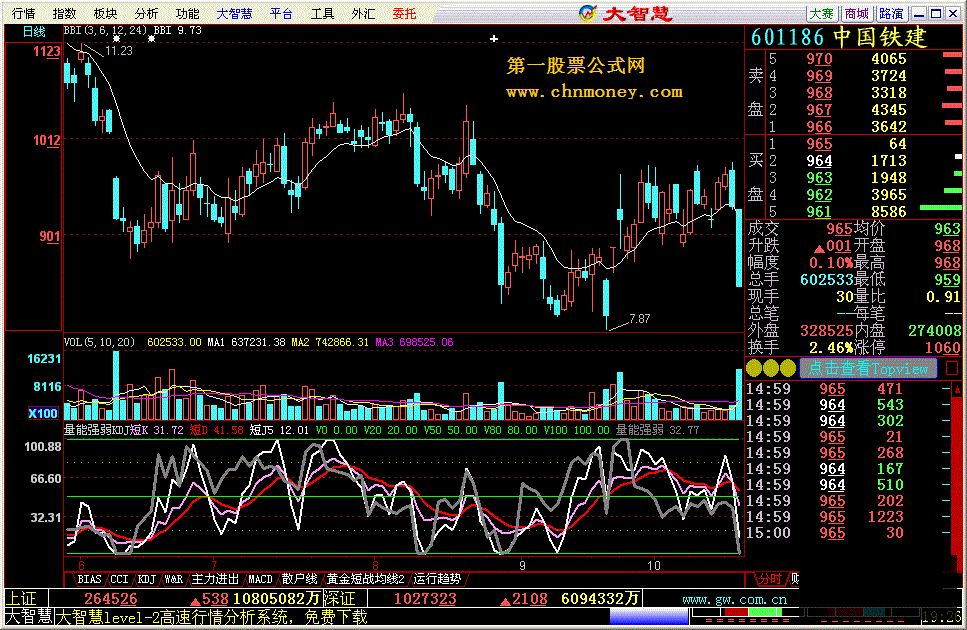The width and height of the screenshot is (967, 630).
Task: Switch to the BIAS indicator tab
Action: pos(89,579)
